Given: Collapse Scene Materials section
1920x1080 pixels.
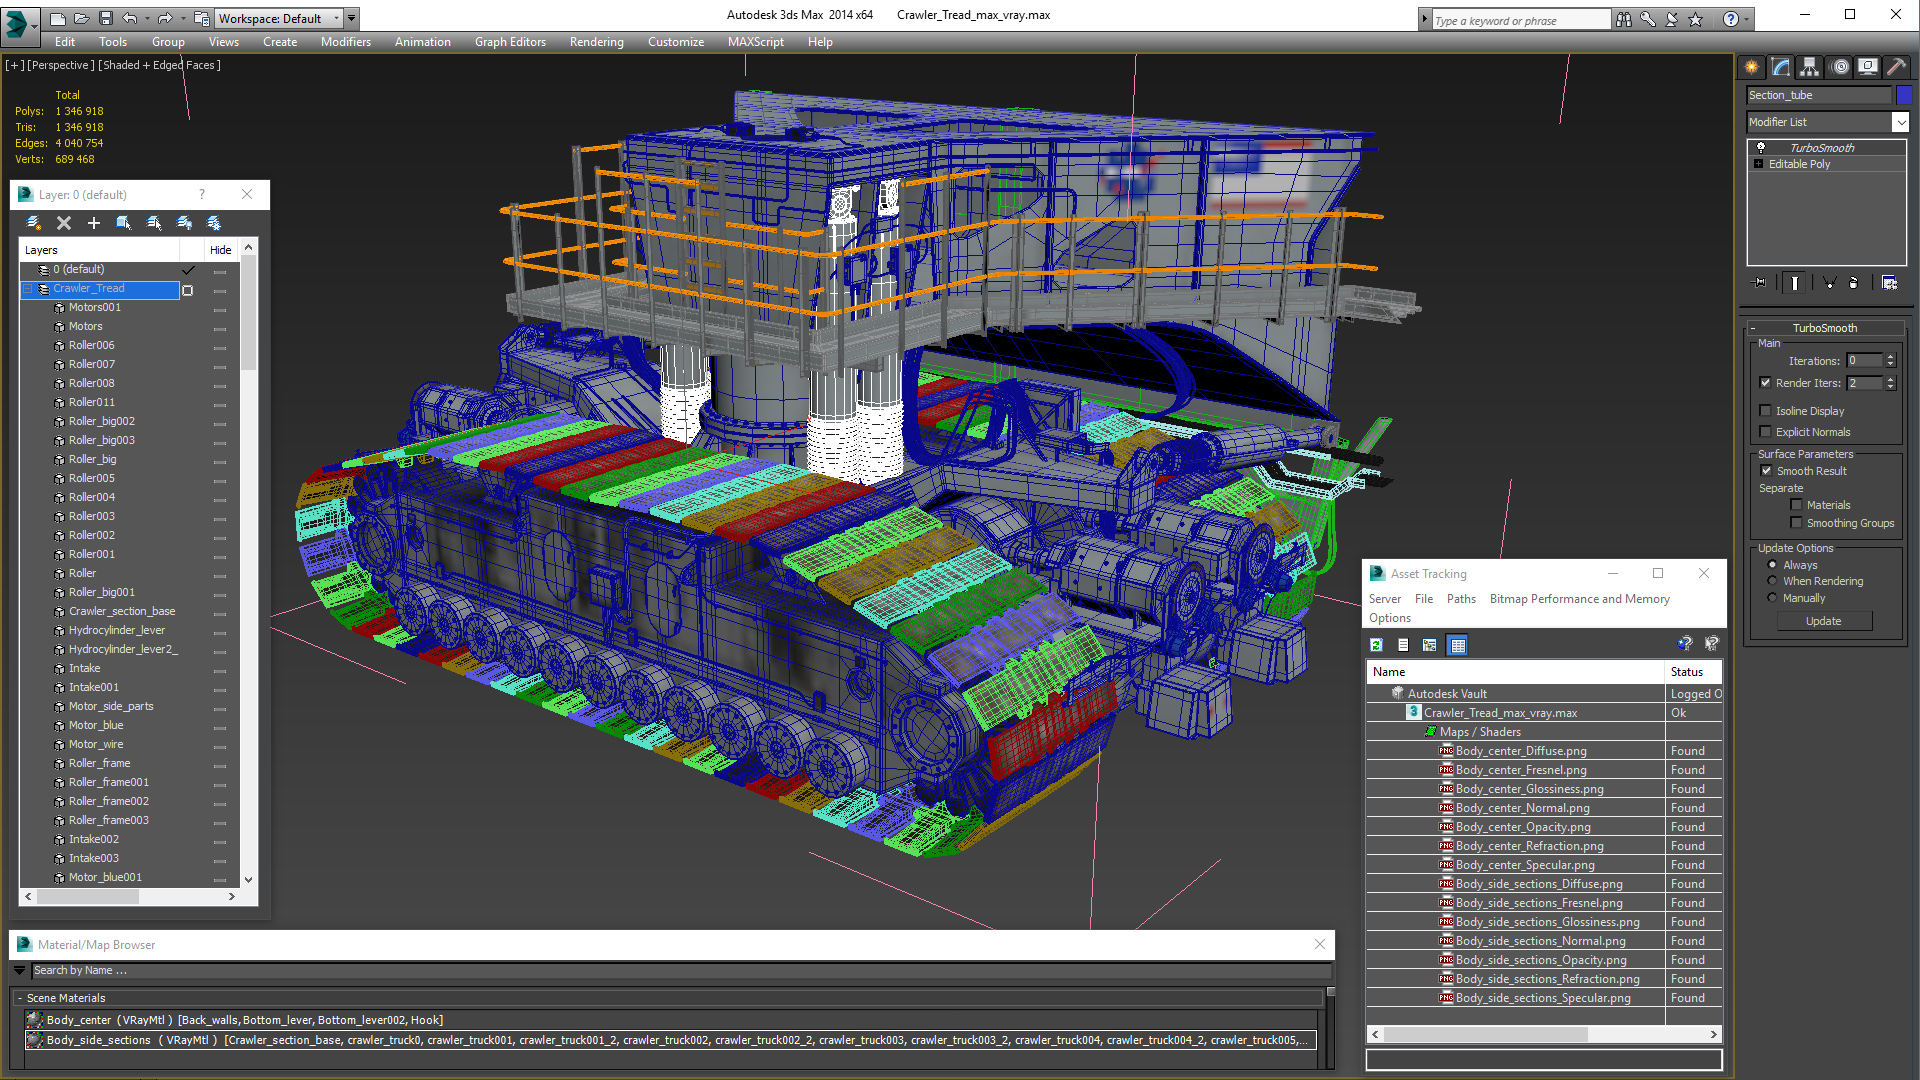Looking at the screenshot, I should pyautogui.click(x=19, y=998).
